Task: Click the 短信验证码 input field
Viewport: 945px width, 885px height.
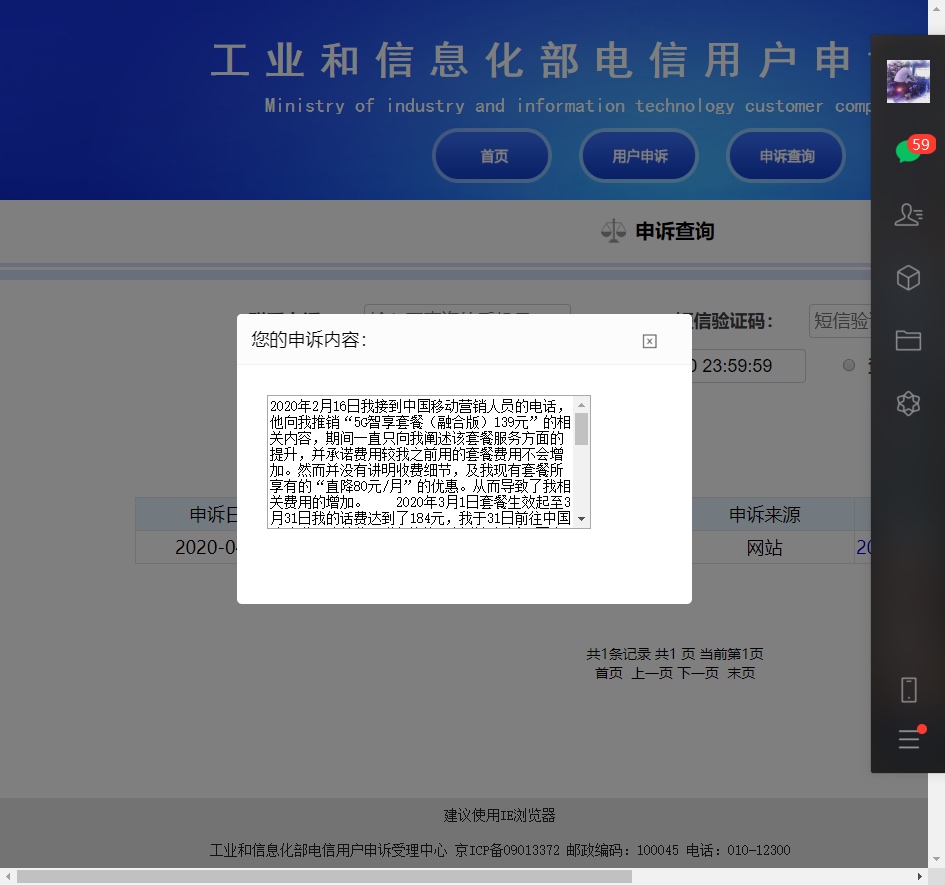Action: [840, 321]
